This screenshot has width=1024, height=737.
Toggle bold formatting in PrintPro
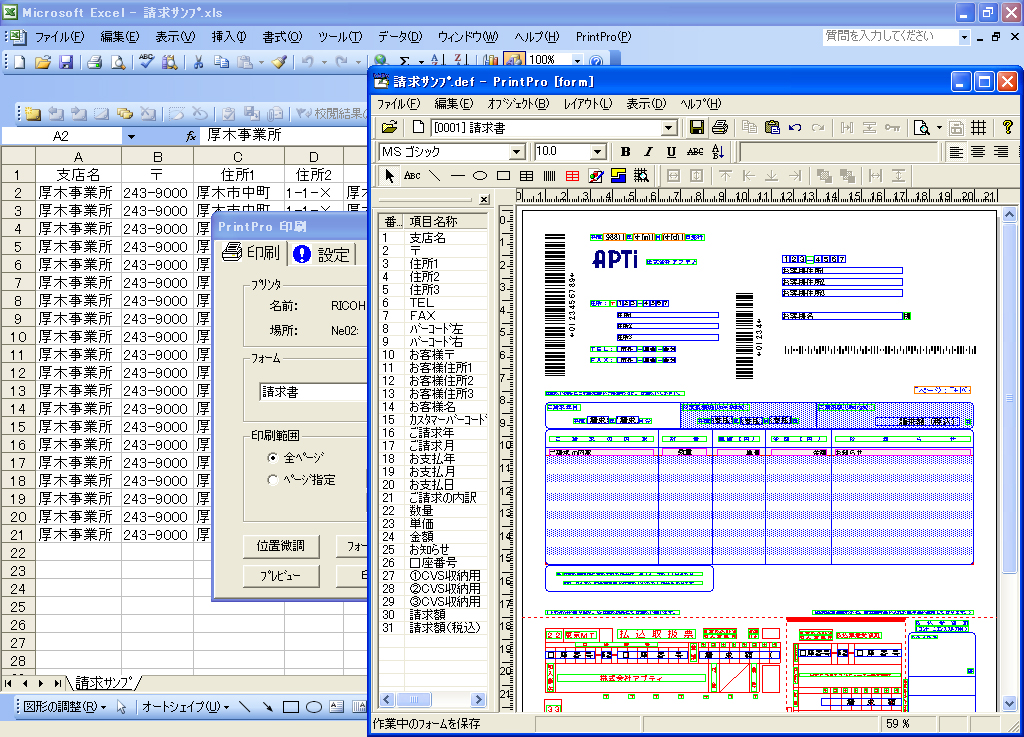pos(625,151)
